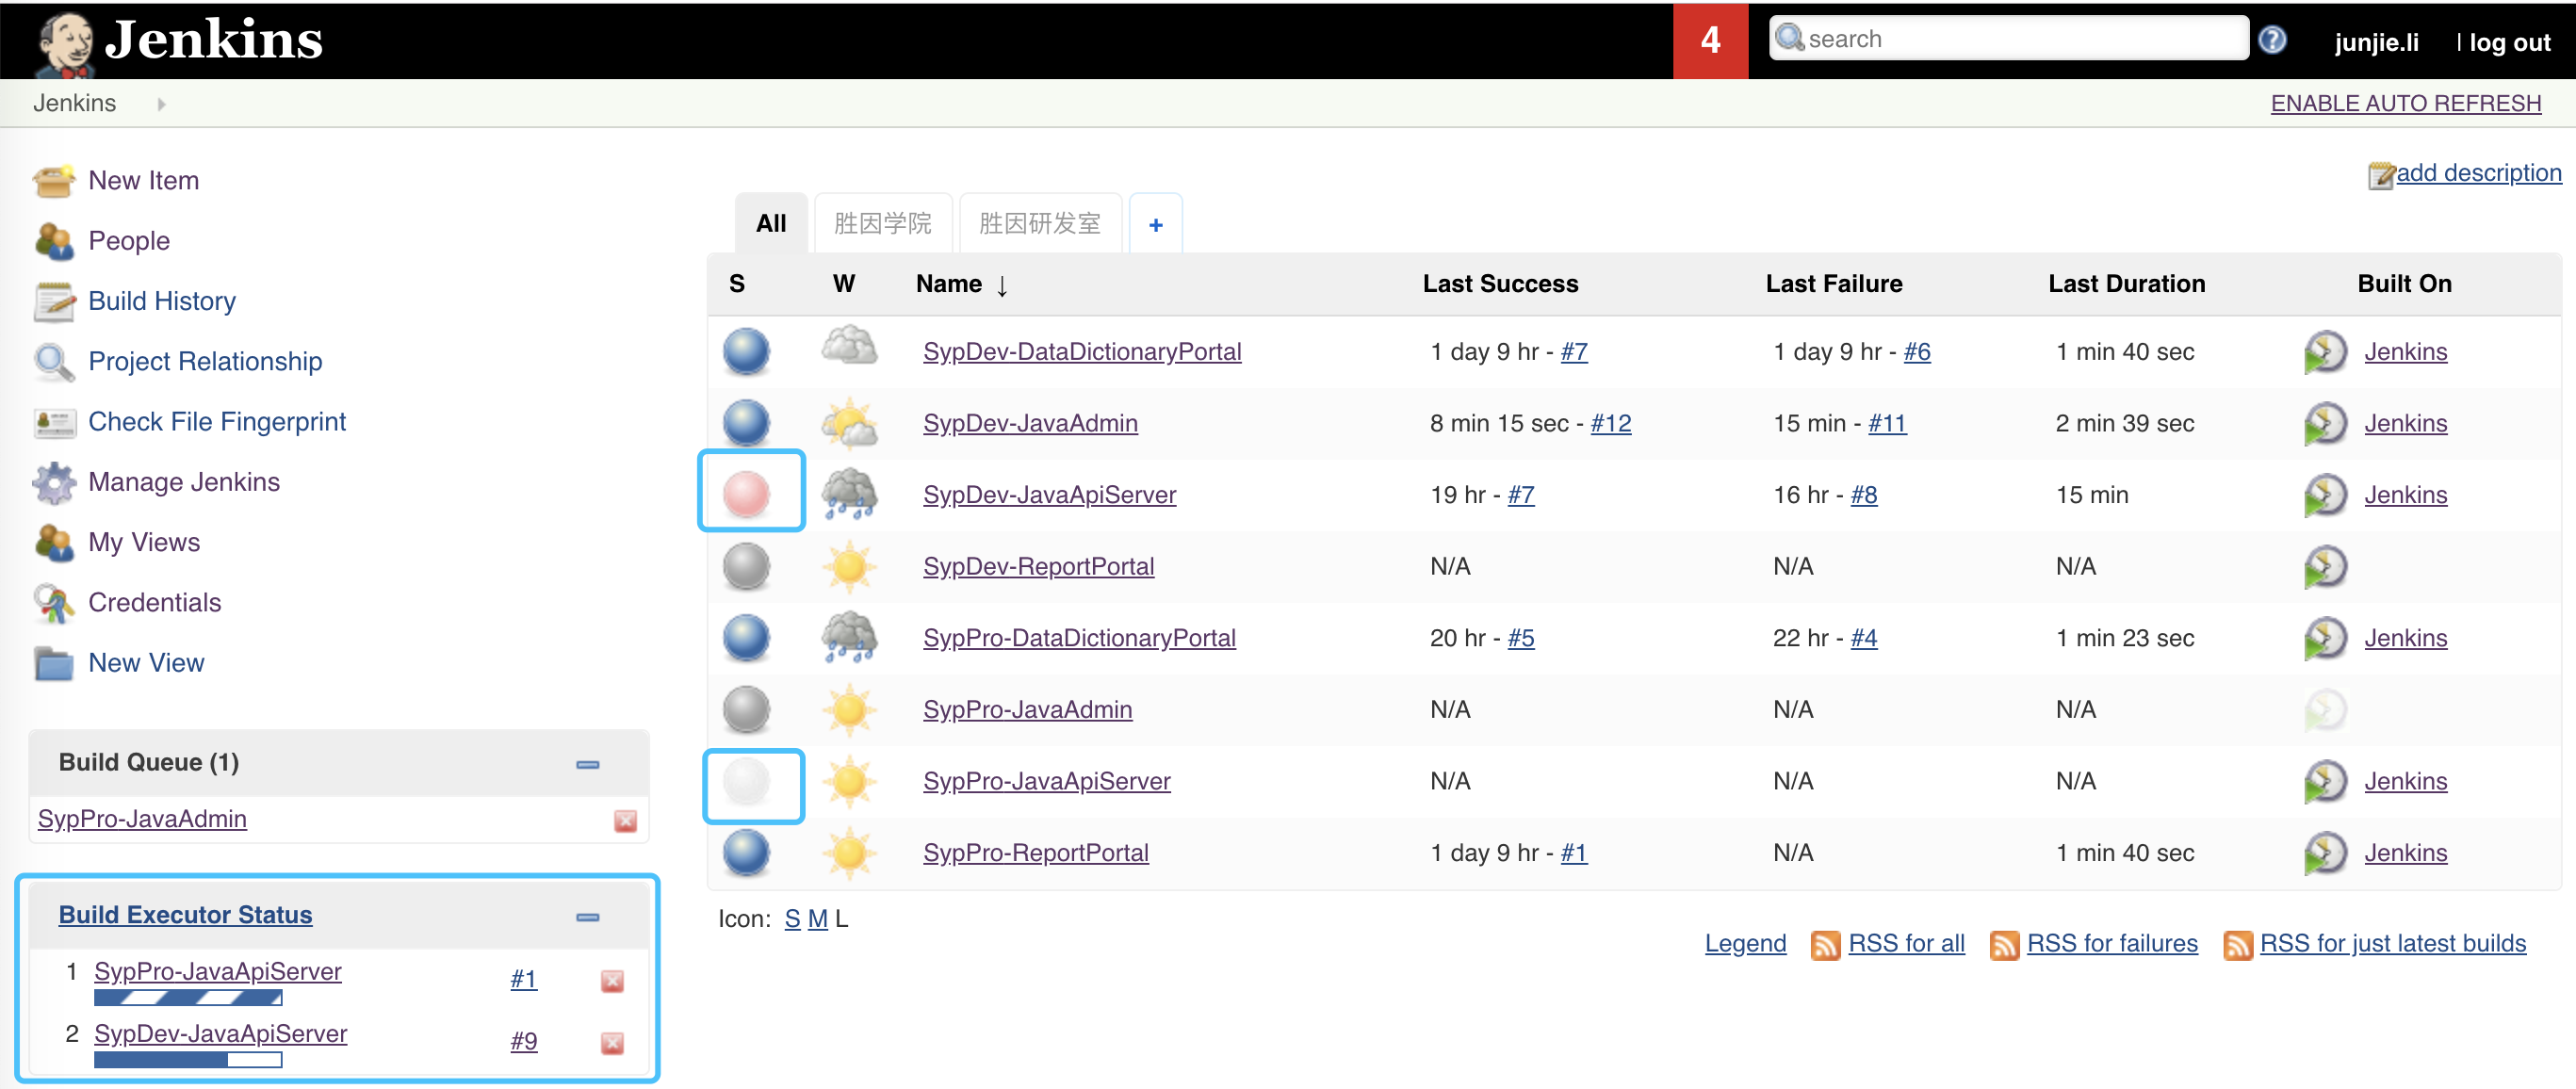This screenshot has width=2576, height=1089.
Task: Collapse the Build Executor Status panel
Action: point(587,917)
